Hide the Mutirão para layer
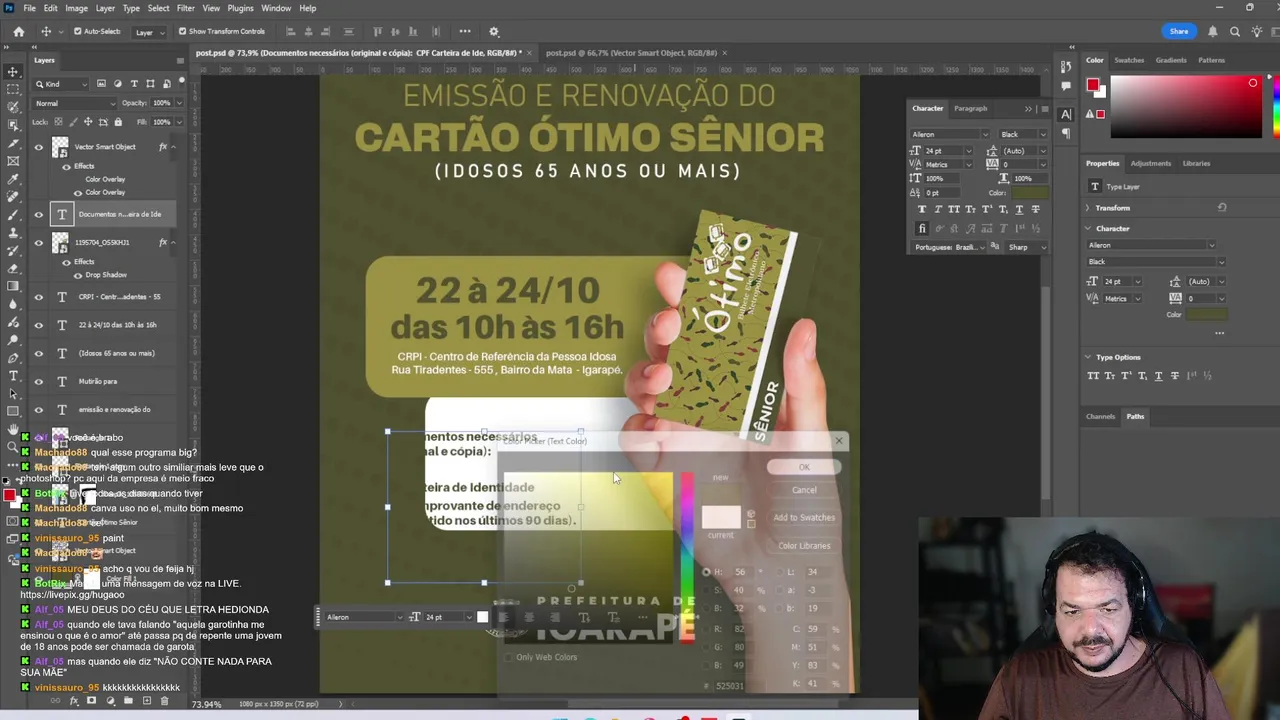The width and height of the screenshot is (1280, 720). tap(39, 381)
